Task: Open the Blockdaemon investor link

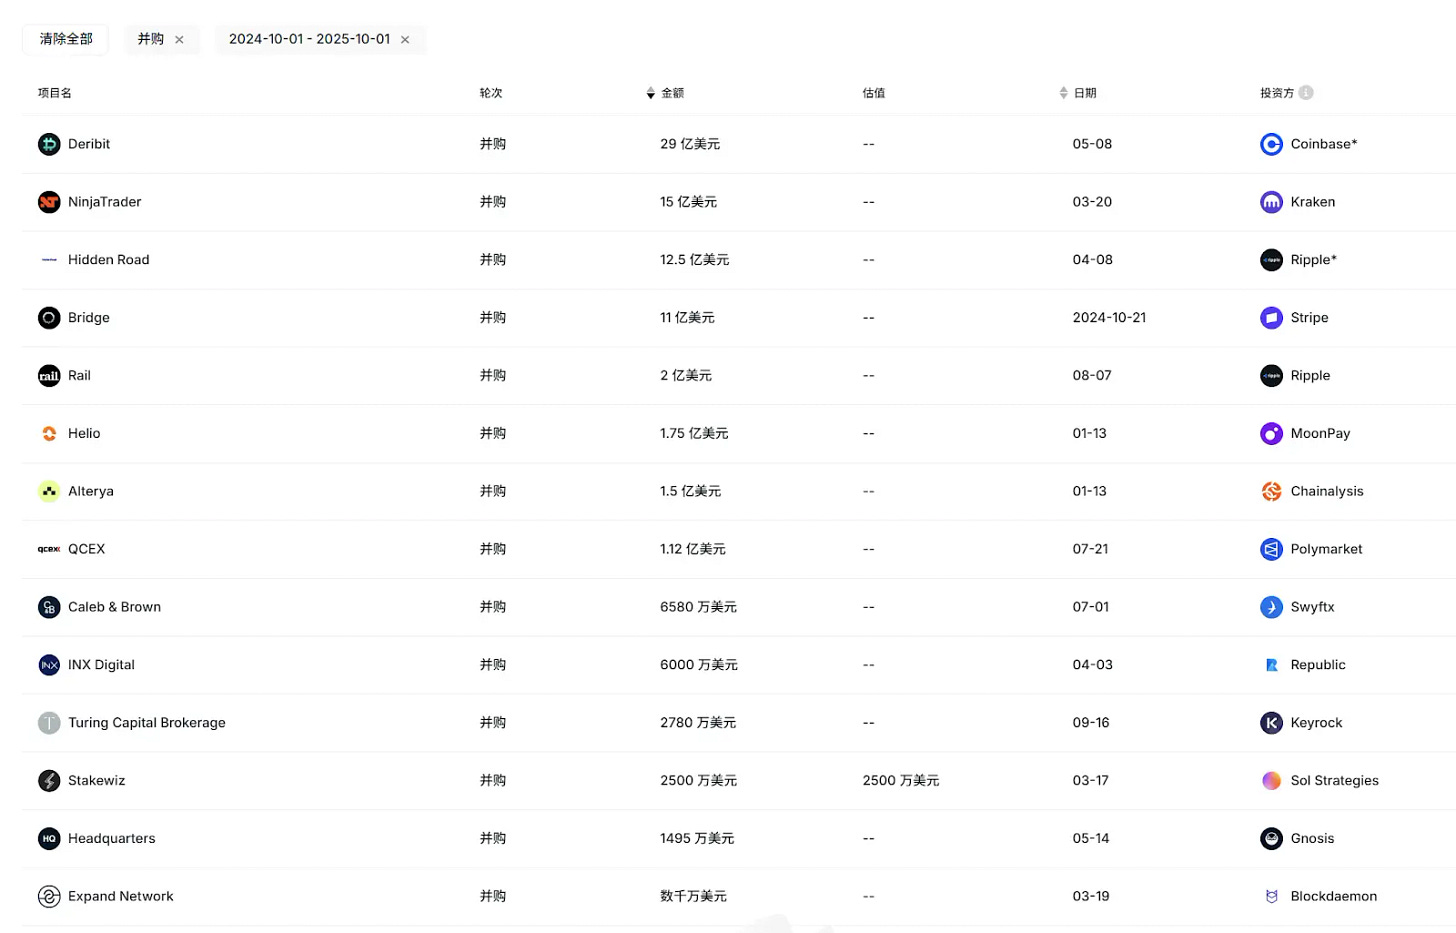Action: pos(1334,897)
